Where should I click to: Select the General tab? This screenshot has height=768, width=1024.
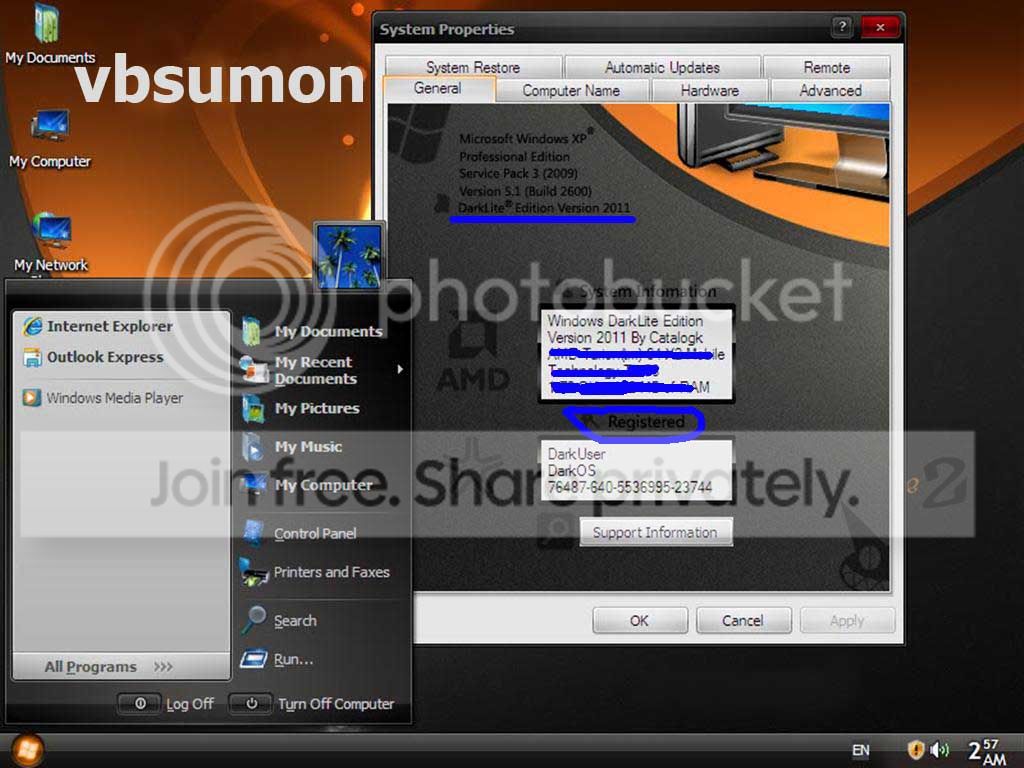[x=438, y=89]
